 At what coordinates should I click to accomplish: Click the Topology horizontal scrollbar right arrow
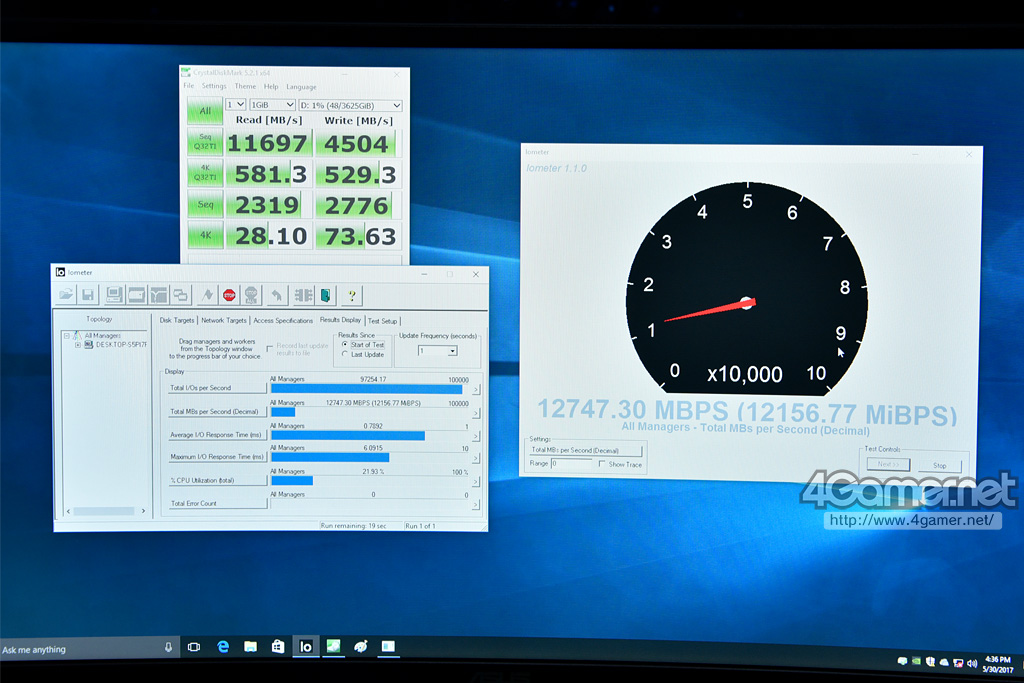[144, 511]
